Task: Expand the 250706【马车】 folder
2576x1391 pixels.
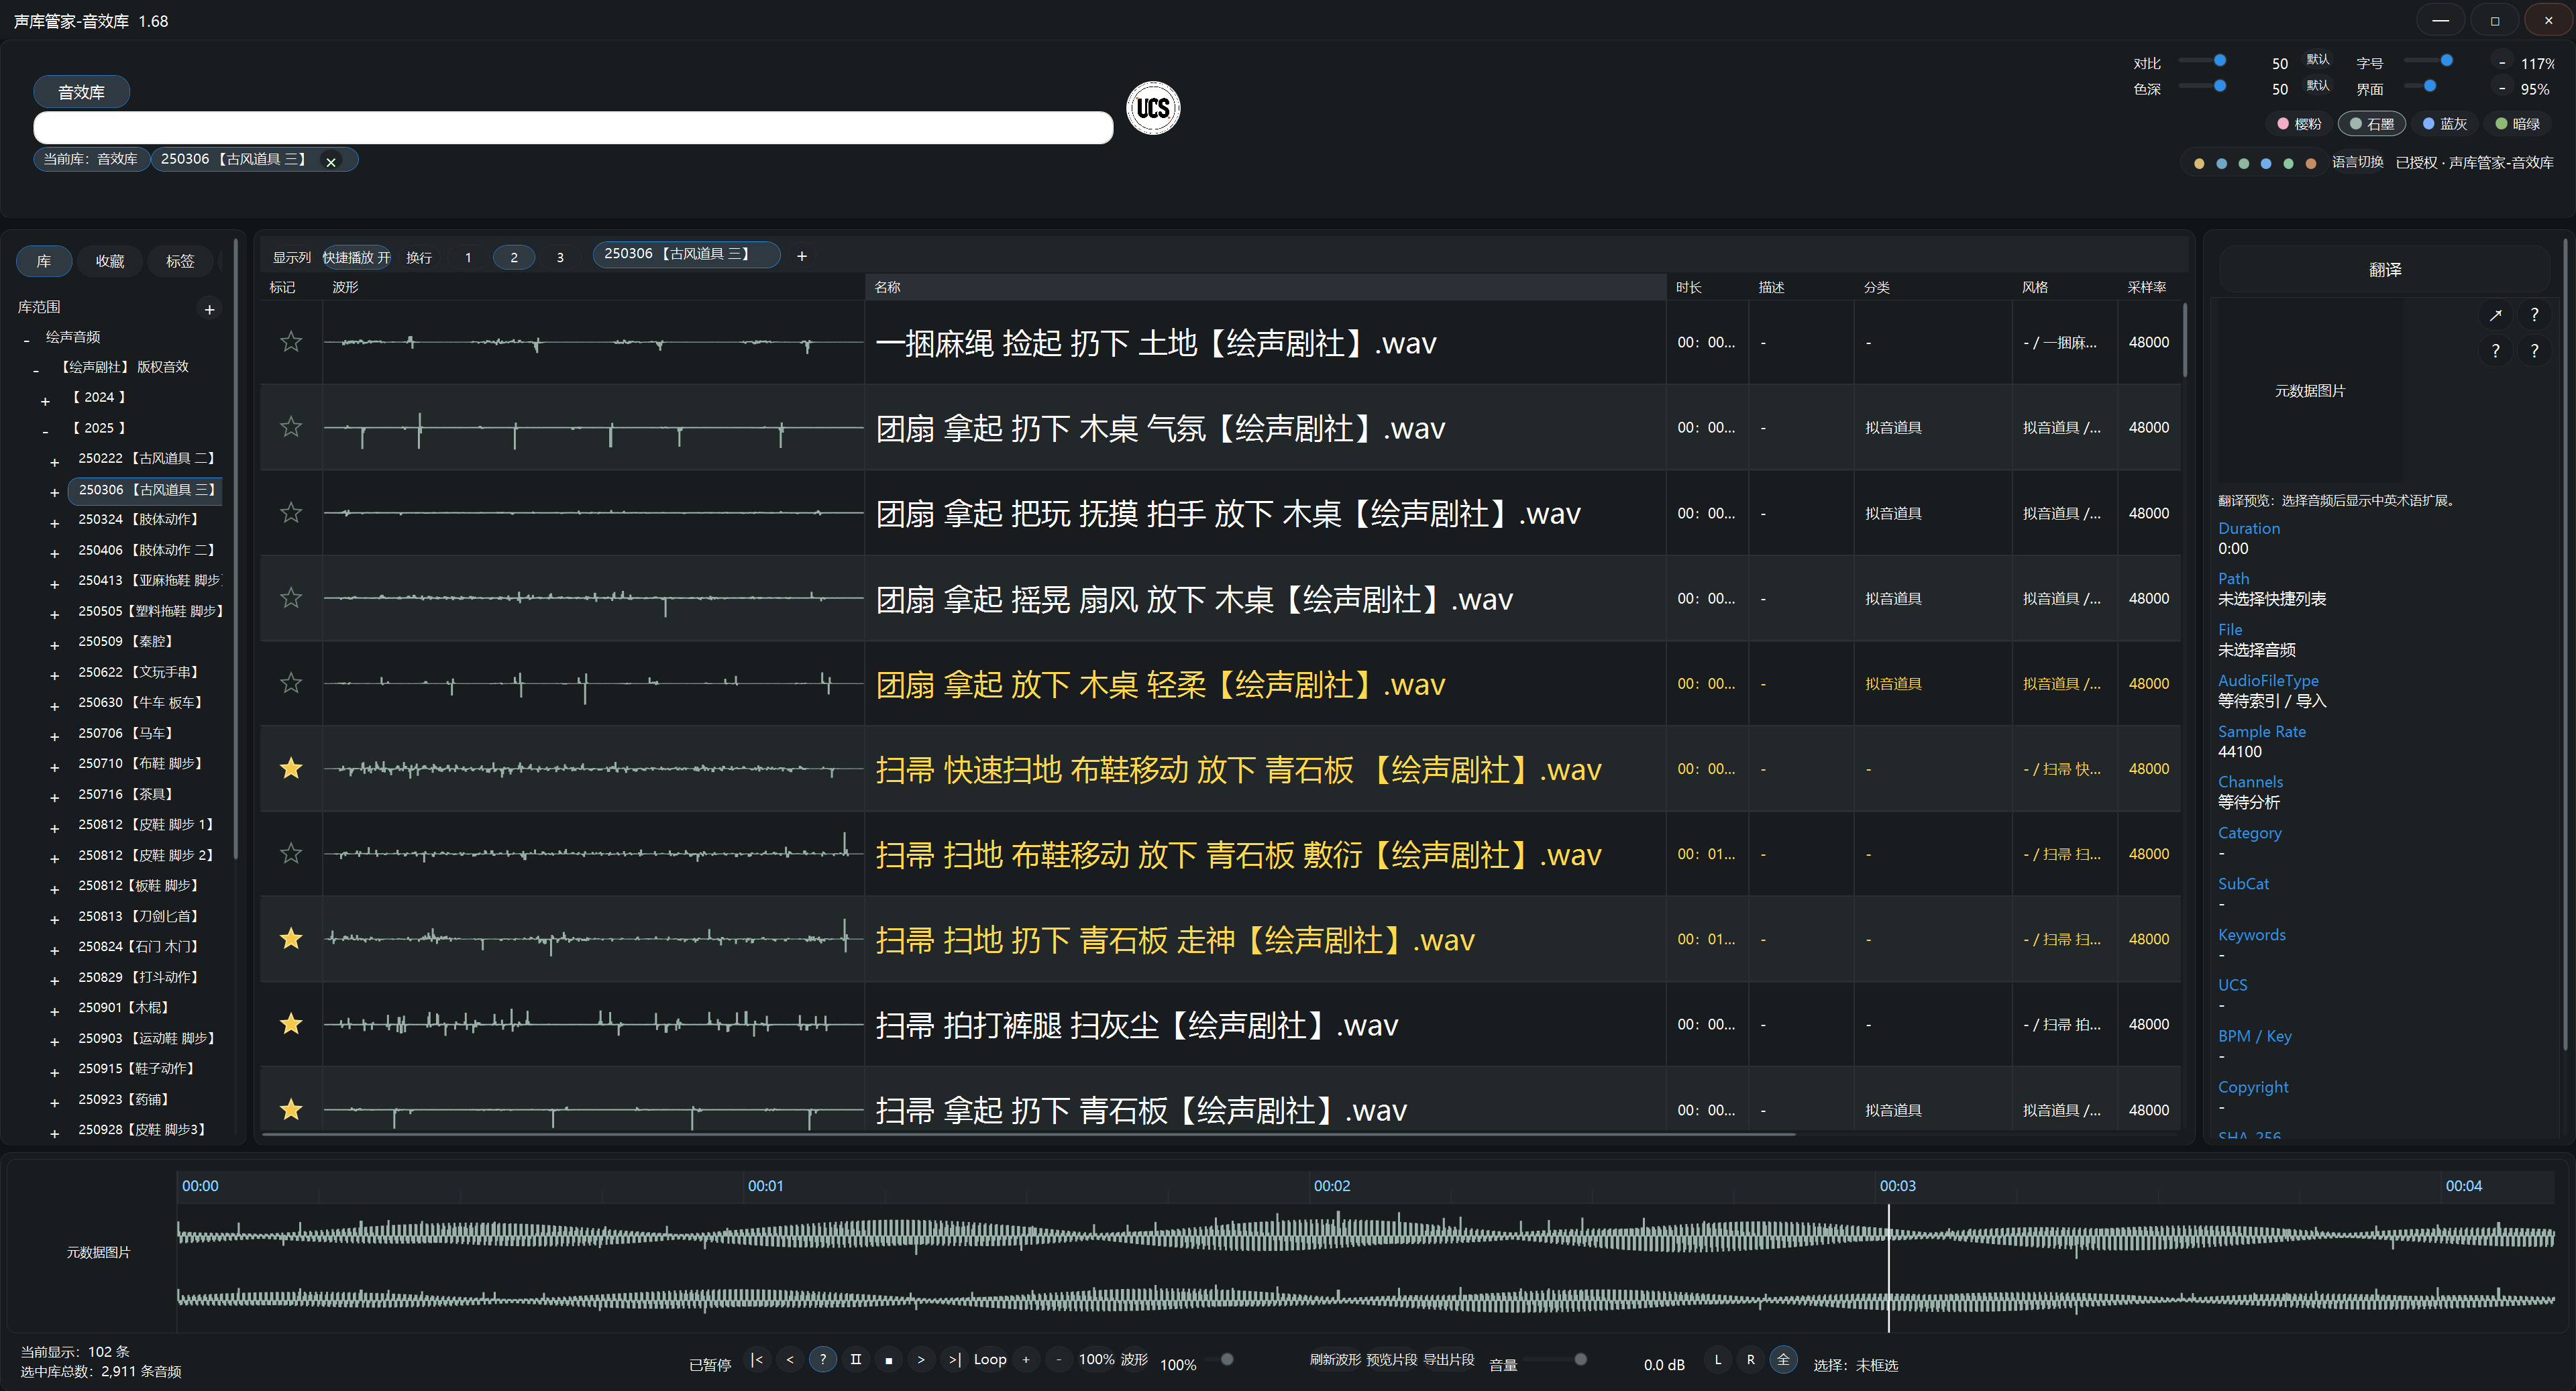Action: 55,736
